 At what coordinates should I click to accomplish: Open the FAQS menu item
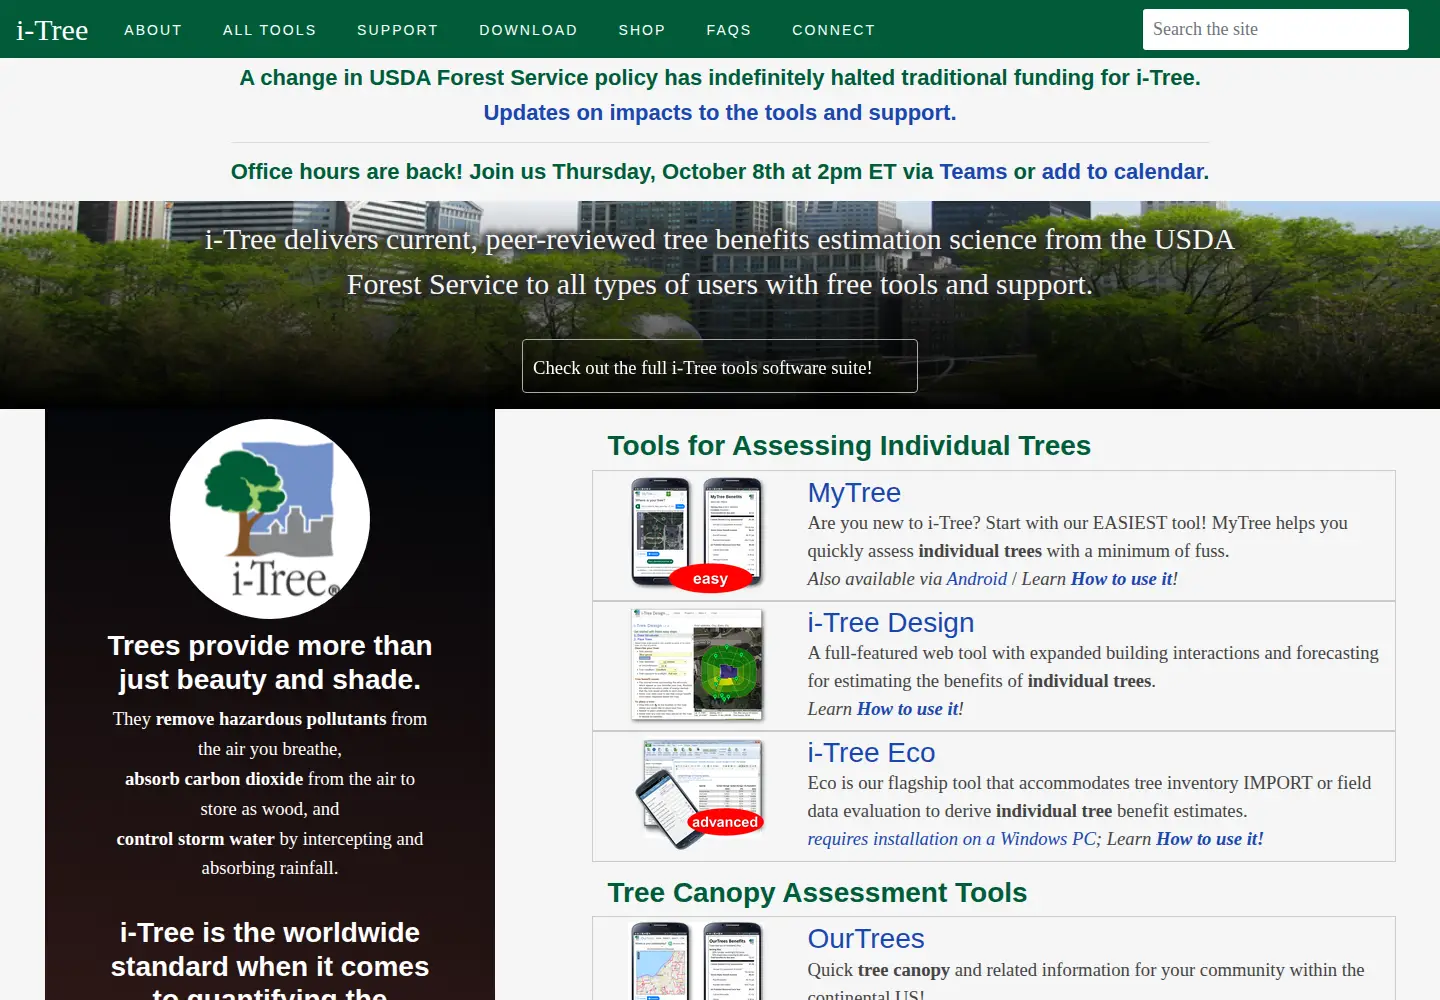point(729,30)
